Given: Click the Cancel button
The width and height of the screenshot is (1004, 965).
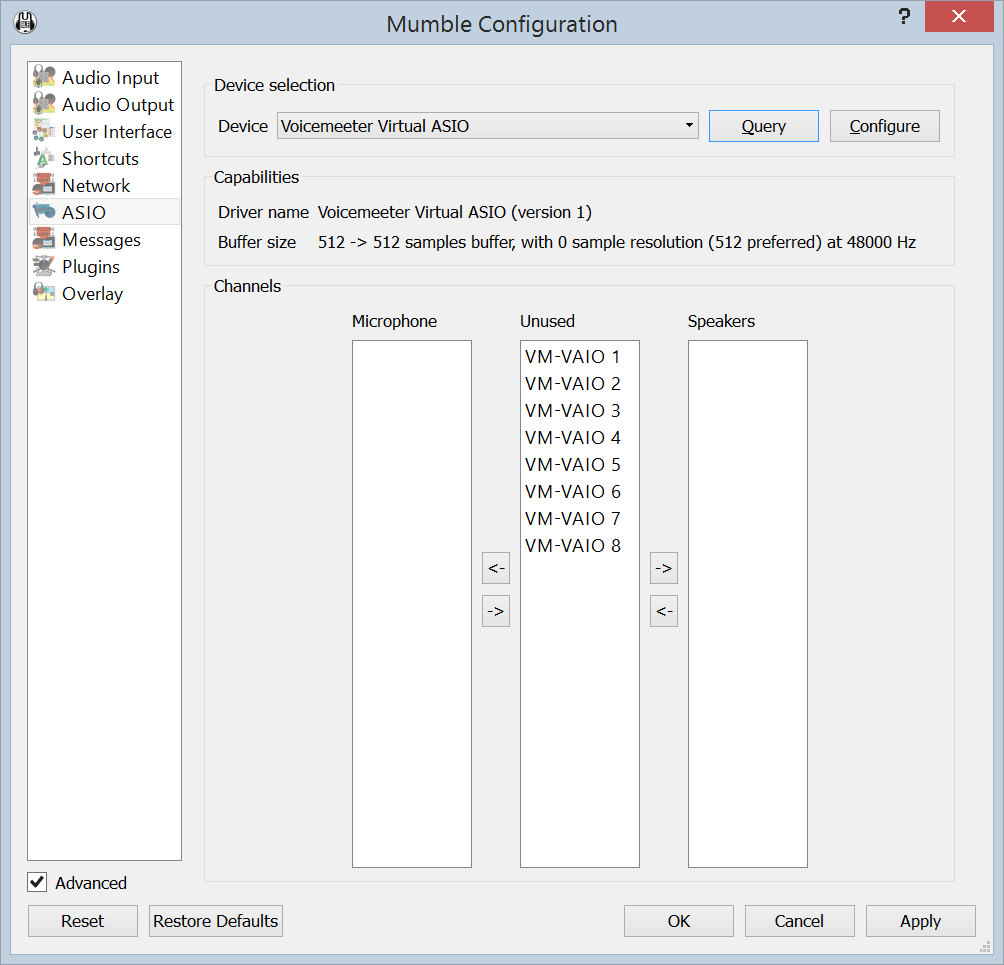Looking at the screenshot, I should click(799, 921).
